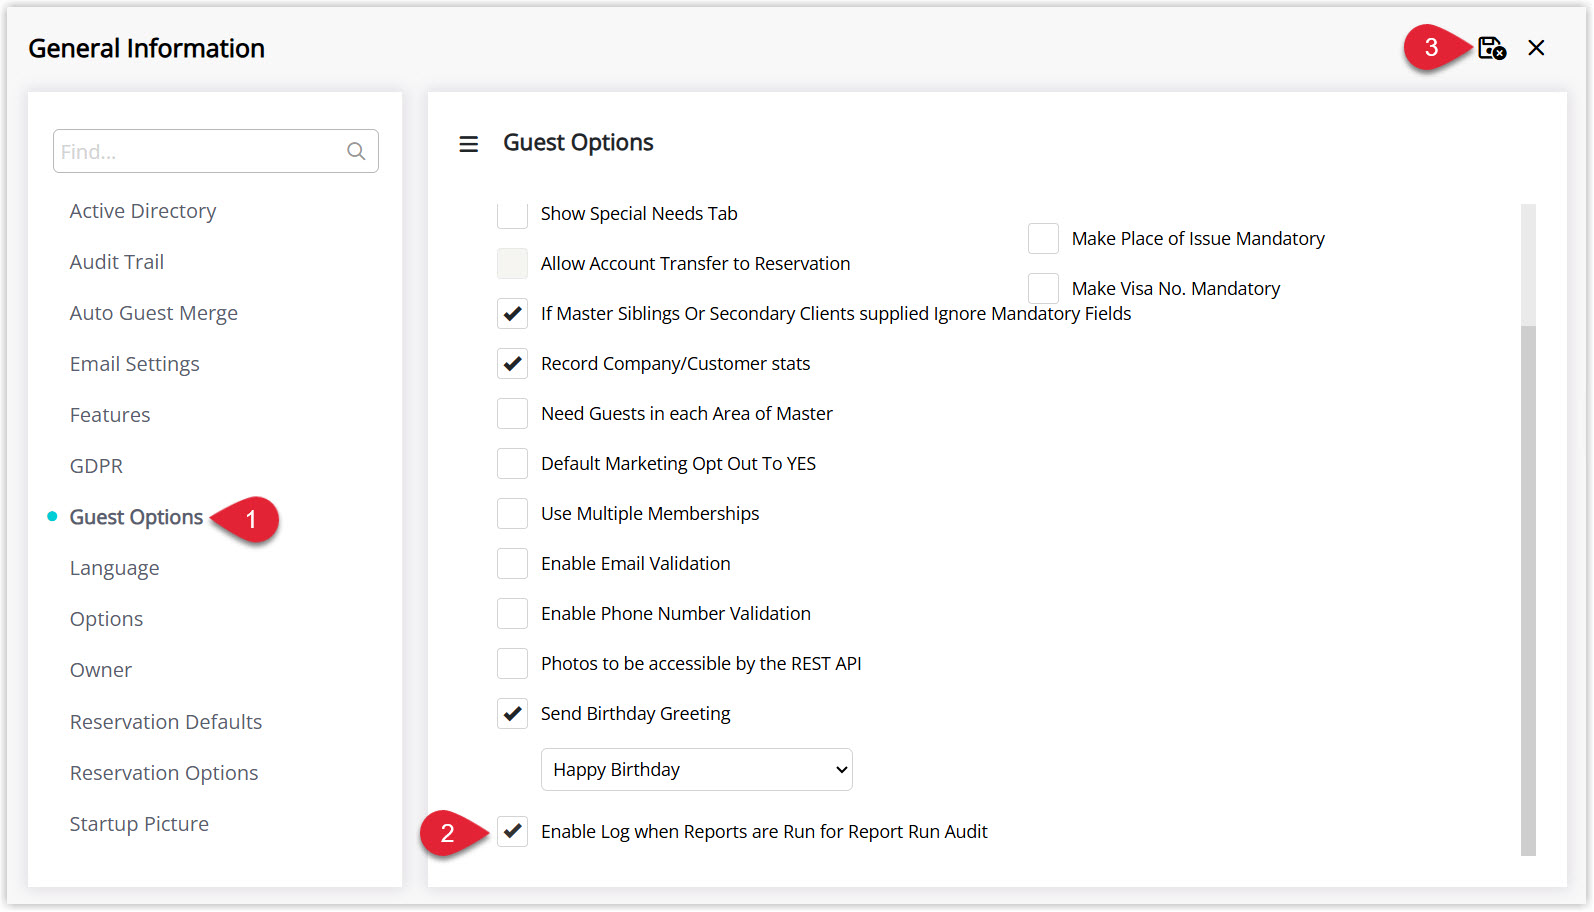Toggle Allow Account Transfer to Reservation

(x=513, y=263)
